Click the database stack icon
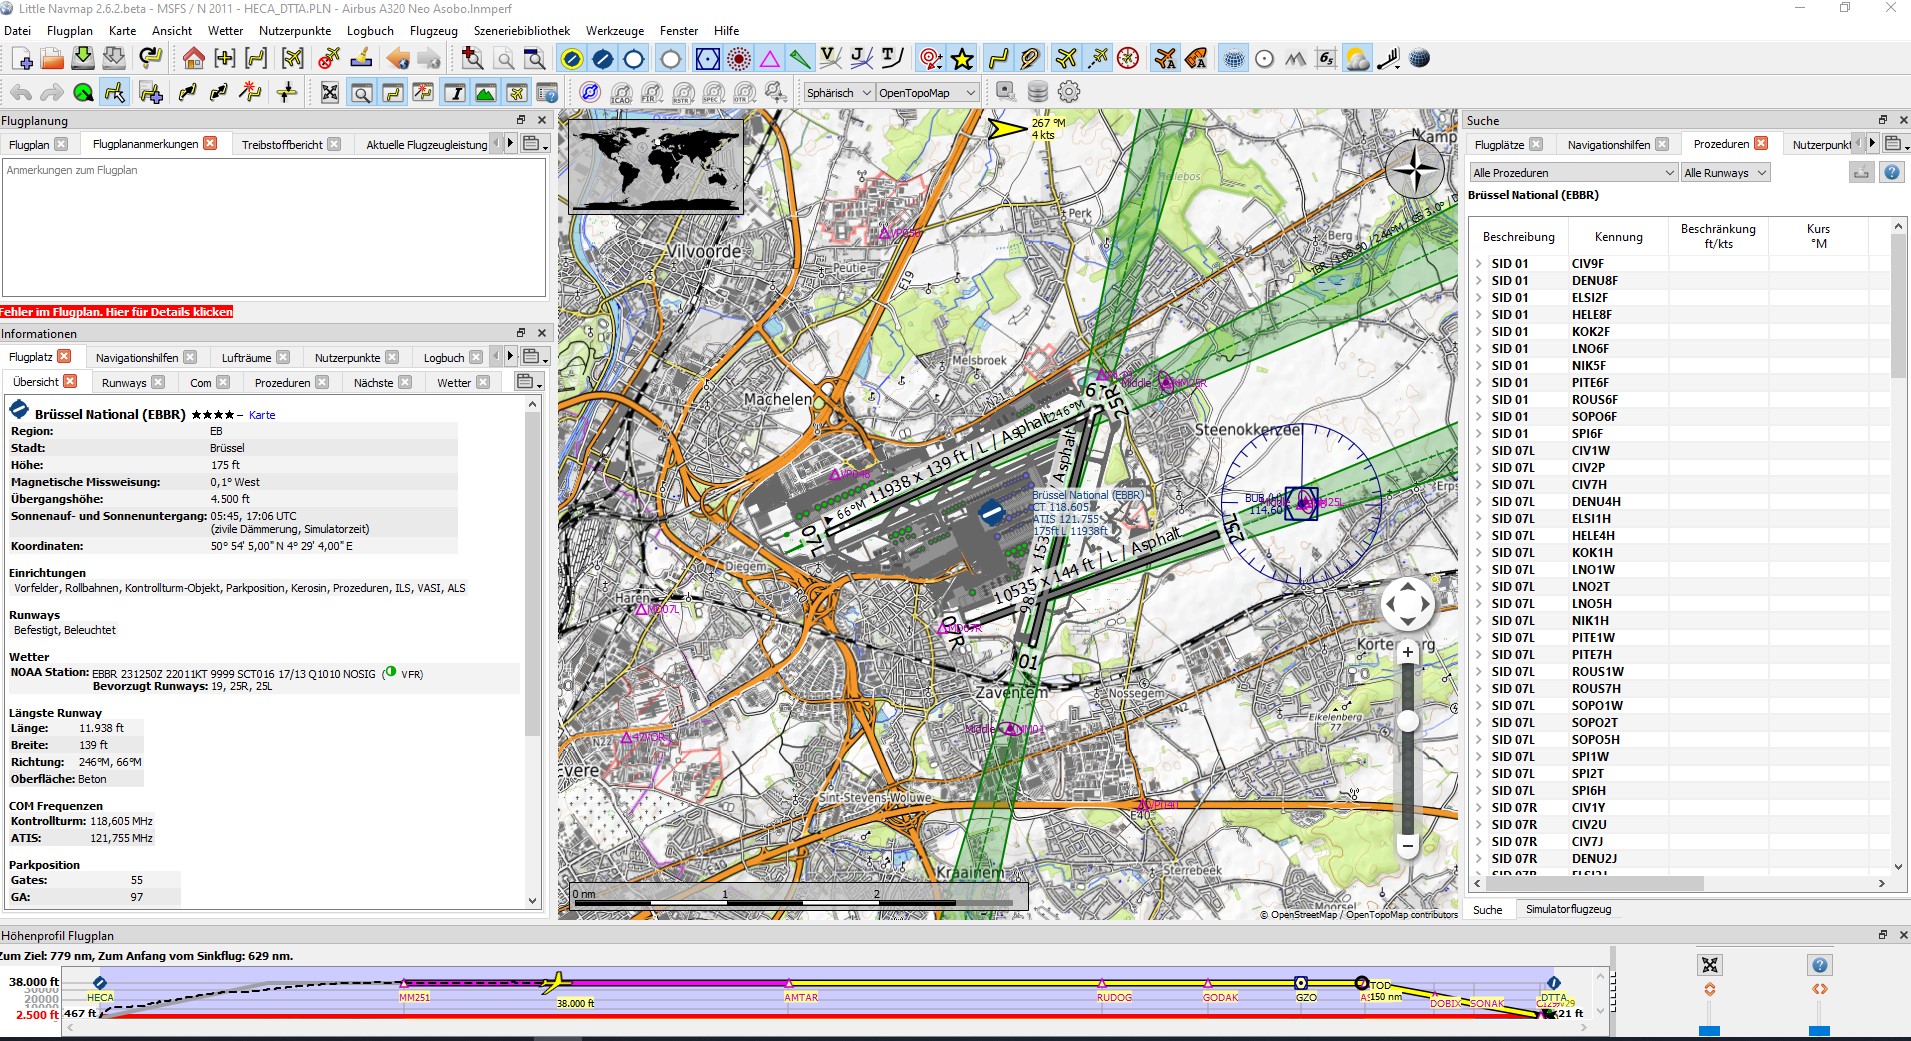Viewport: 1911px width, 1041px height. point(1037,92)
